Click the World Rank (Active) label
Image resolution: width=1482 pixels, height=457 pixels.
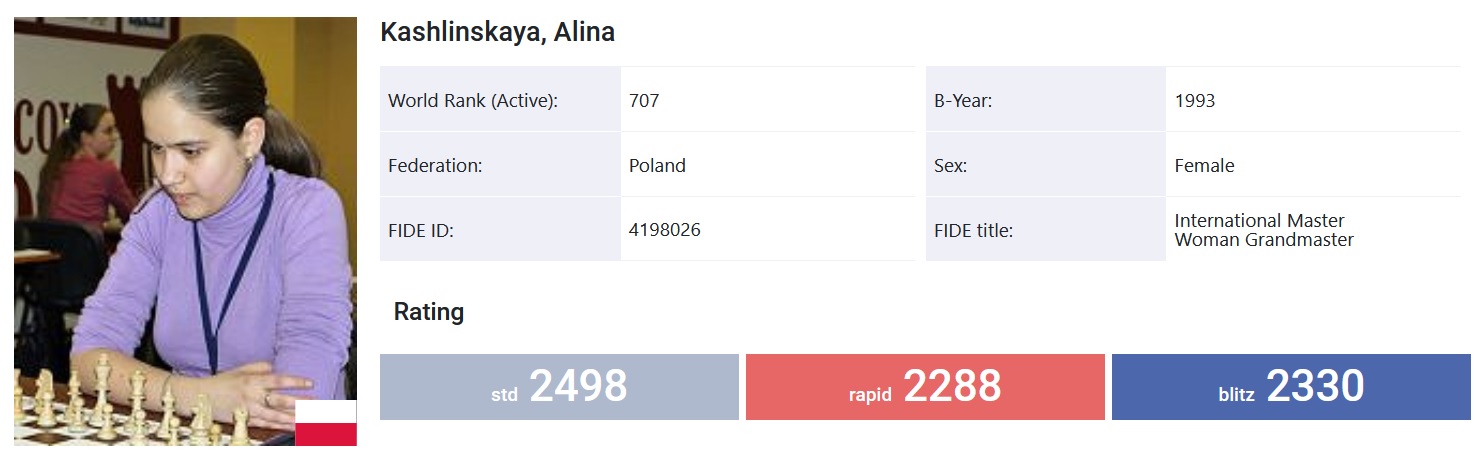click(x=473, y=101)
